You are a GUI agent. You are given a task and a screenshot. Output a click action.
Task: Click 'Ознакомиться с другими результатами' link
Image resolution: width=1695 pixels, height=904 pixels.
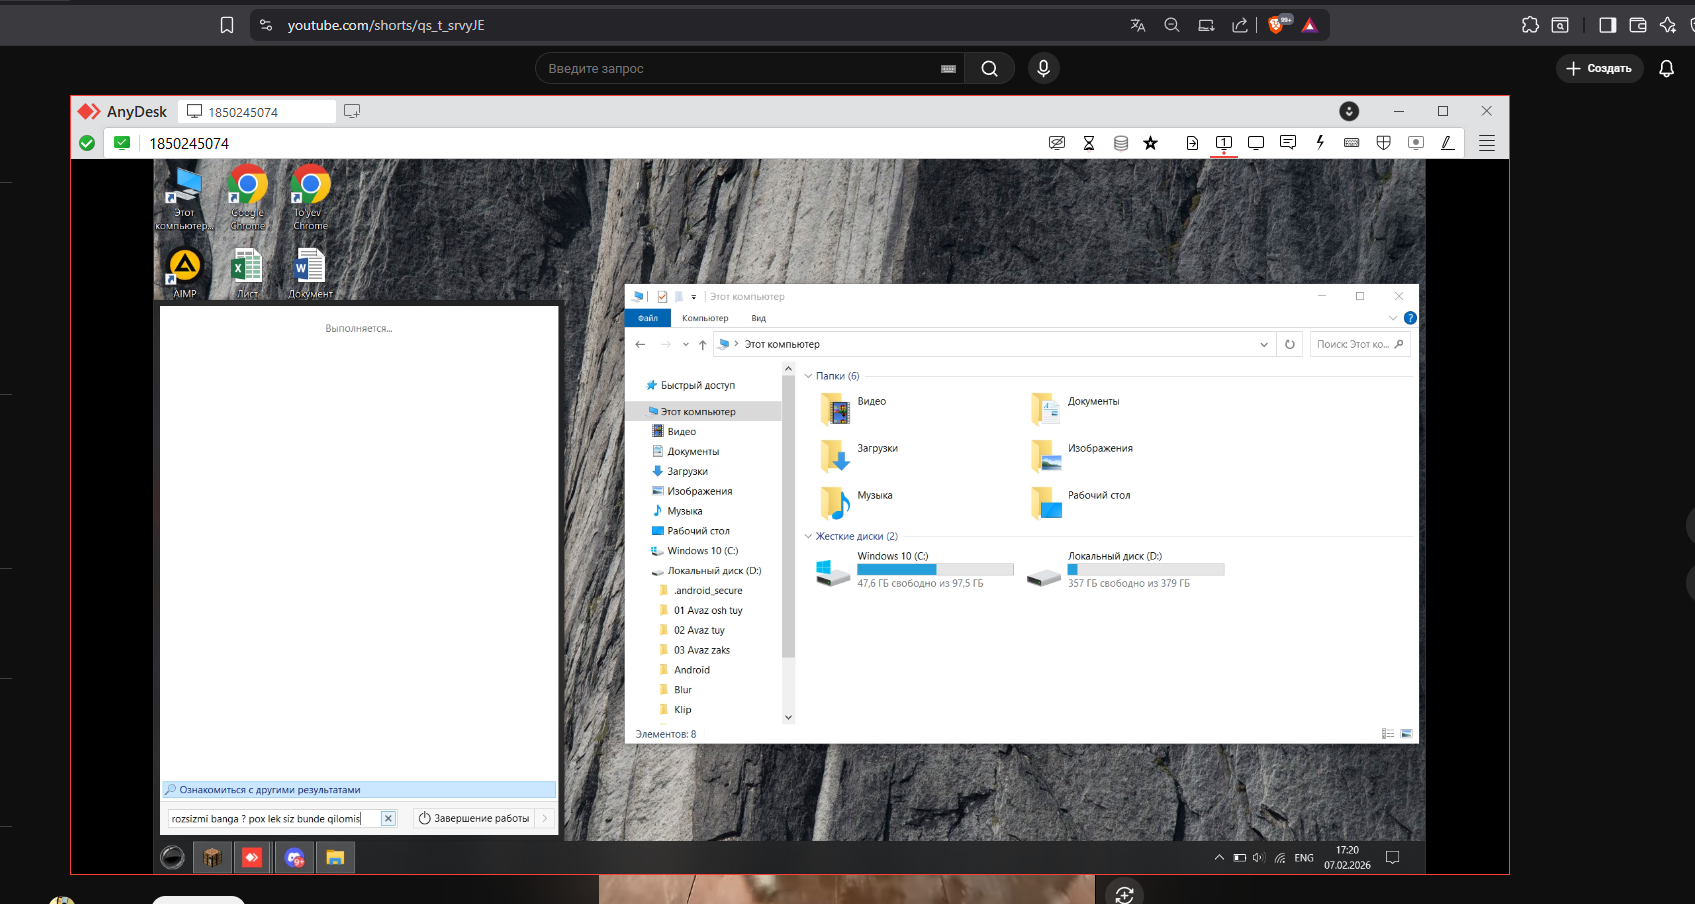[x=270, y=790]
